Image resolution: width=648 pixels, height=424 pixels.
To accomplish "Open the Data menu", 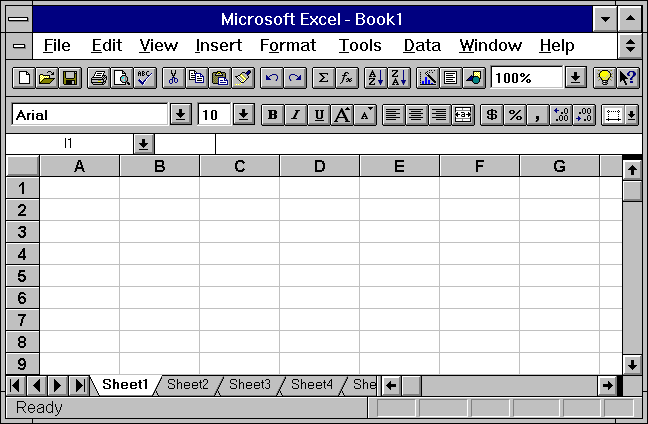I will coord(422,45).
